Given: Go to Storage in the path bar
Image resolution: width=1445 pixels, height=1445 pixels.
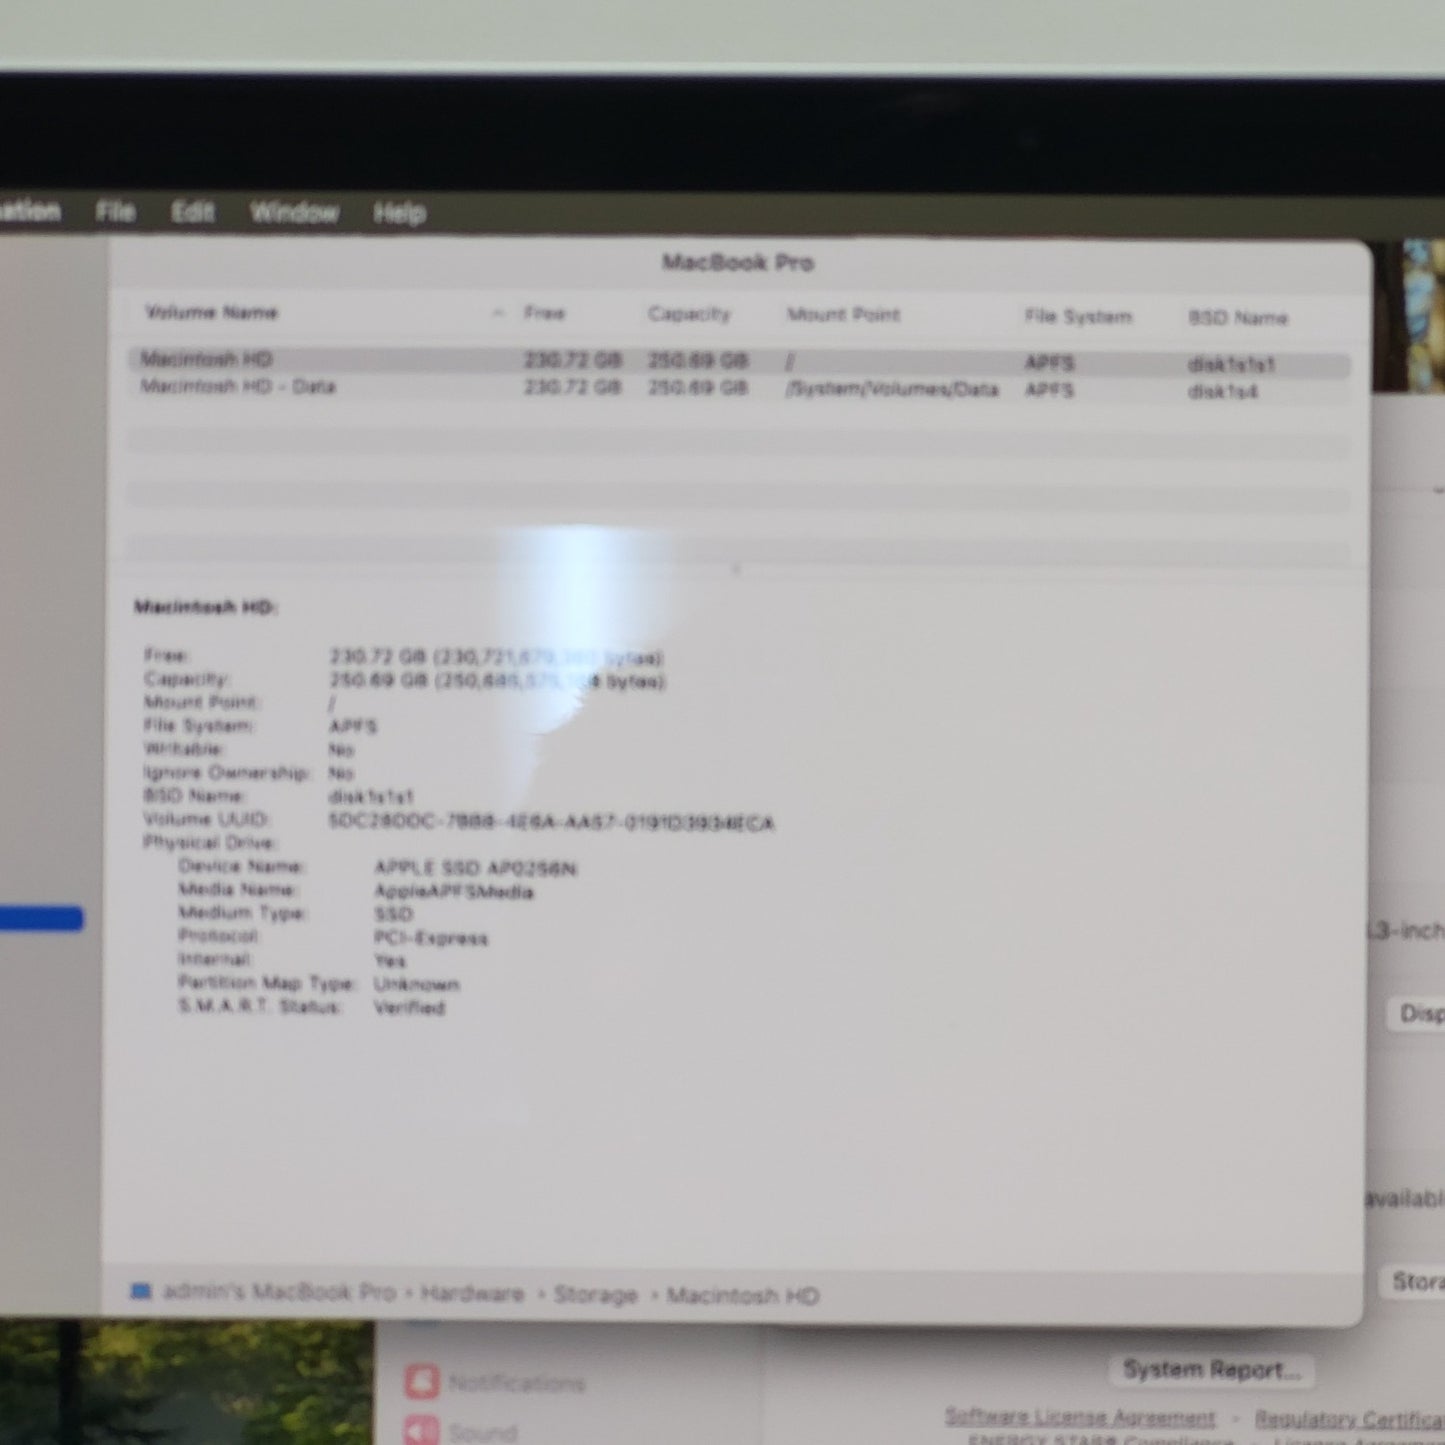Looking at the screenshot, I should click(x=596, y=1295).
